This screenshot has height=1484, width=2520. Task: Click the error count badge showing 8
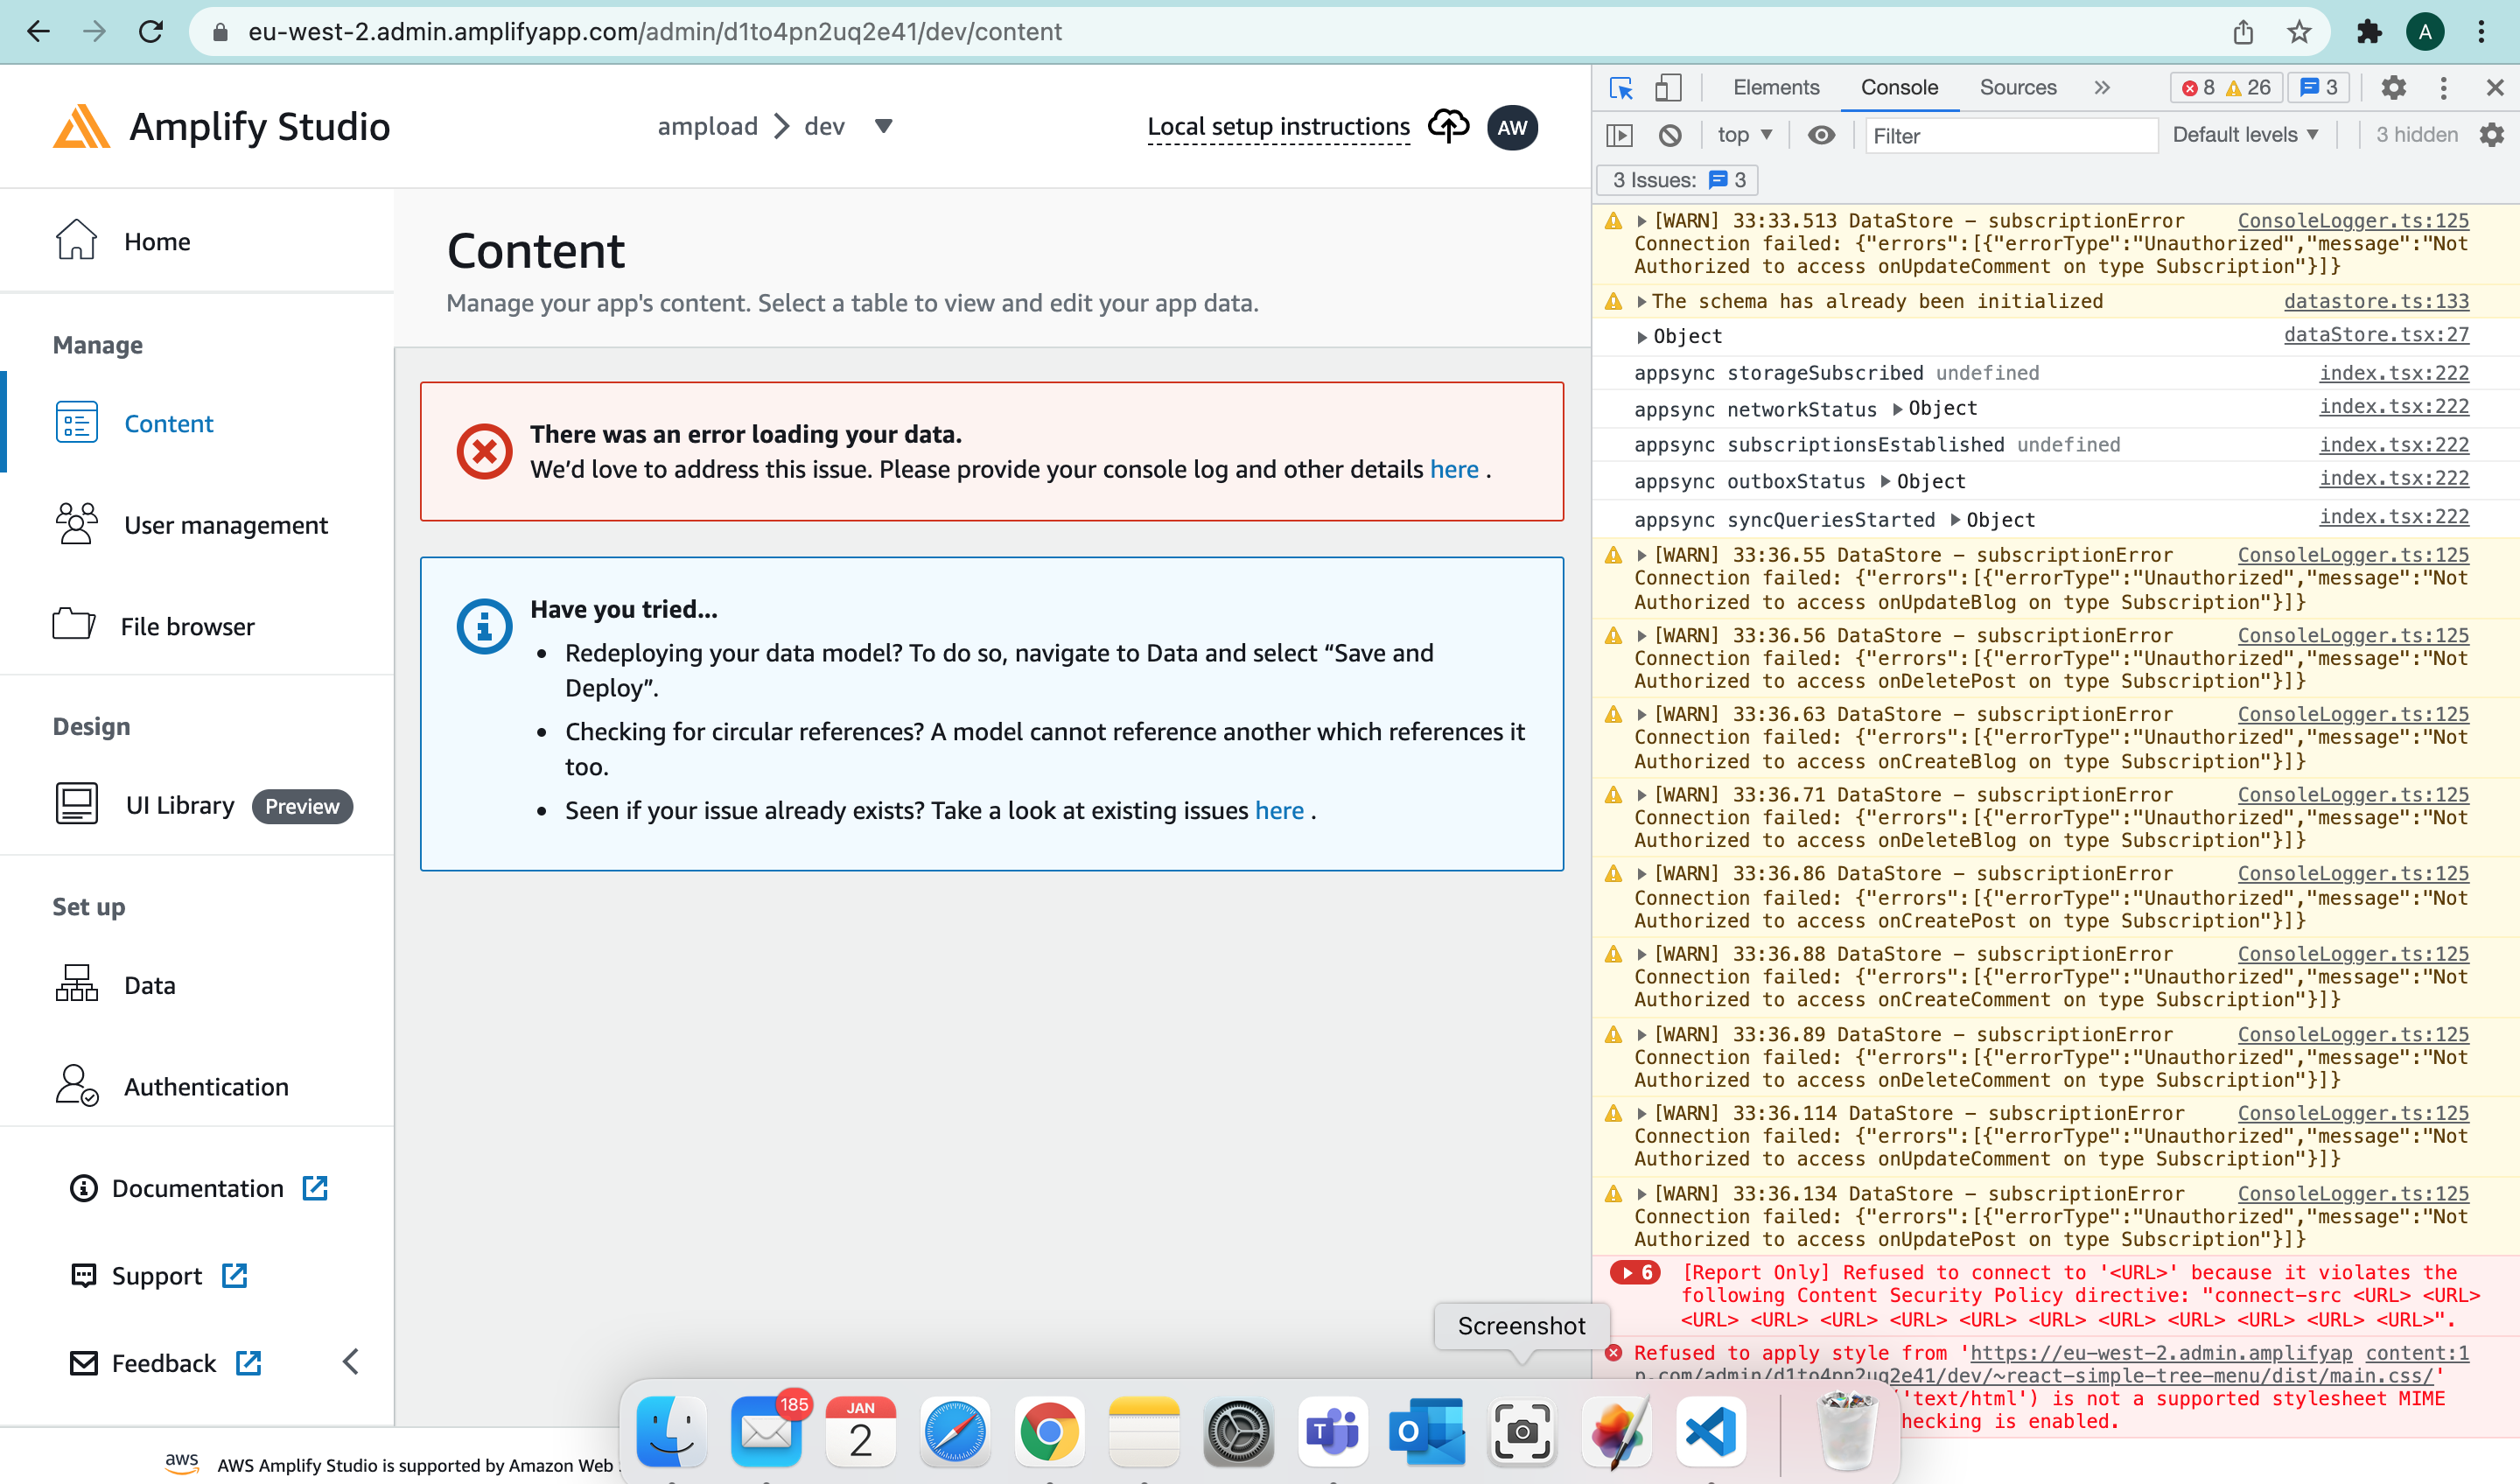click(2197, 88)
